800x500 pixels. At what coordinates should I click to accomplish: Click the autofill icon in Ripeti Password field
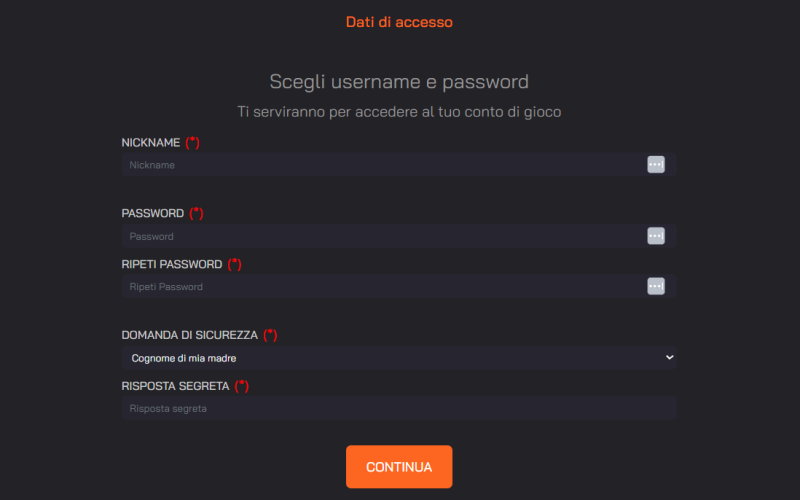pos(655,286)
